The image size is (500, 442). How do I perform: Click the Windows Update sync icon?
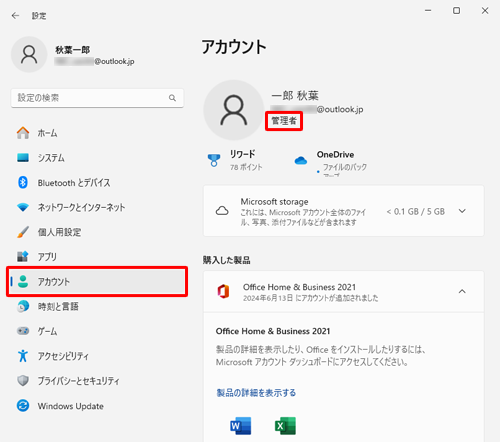click(23, 406)
